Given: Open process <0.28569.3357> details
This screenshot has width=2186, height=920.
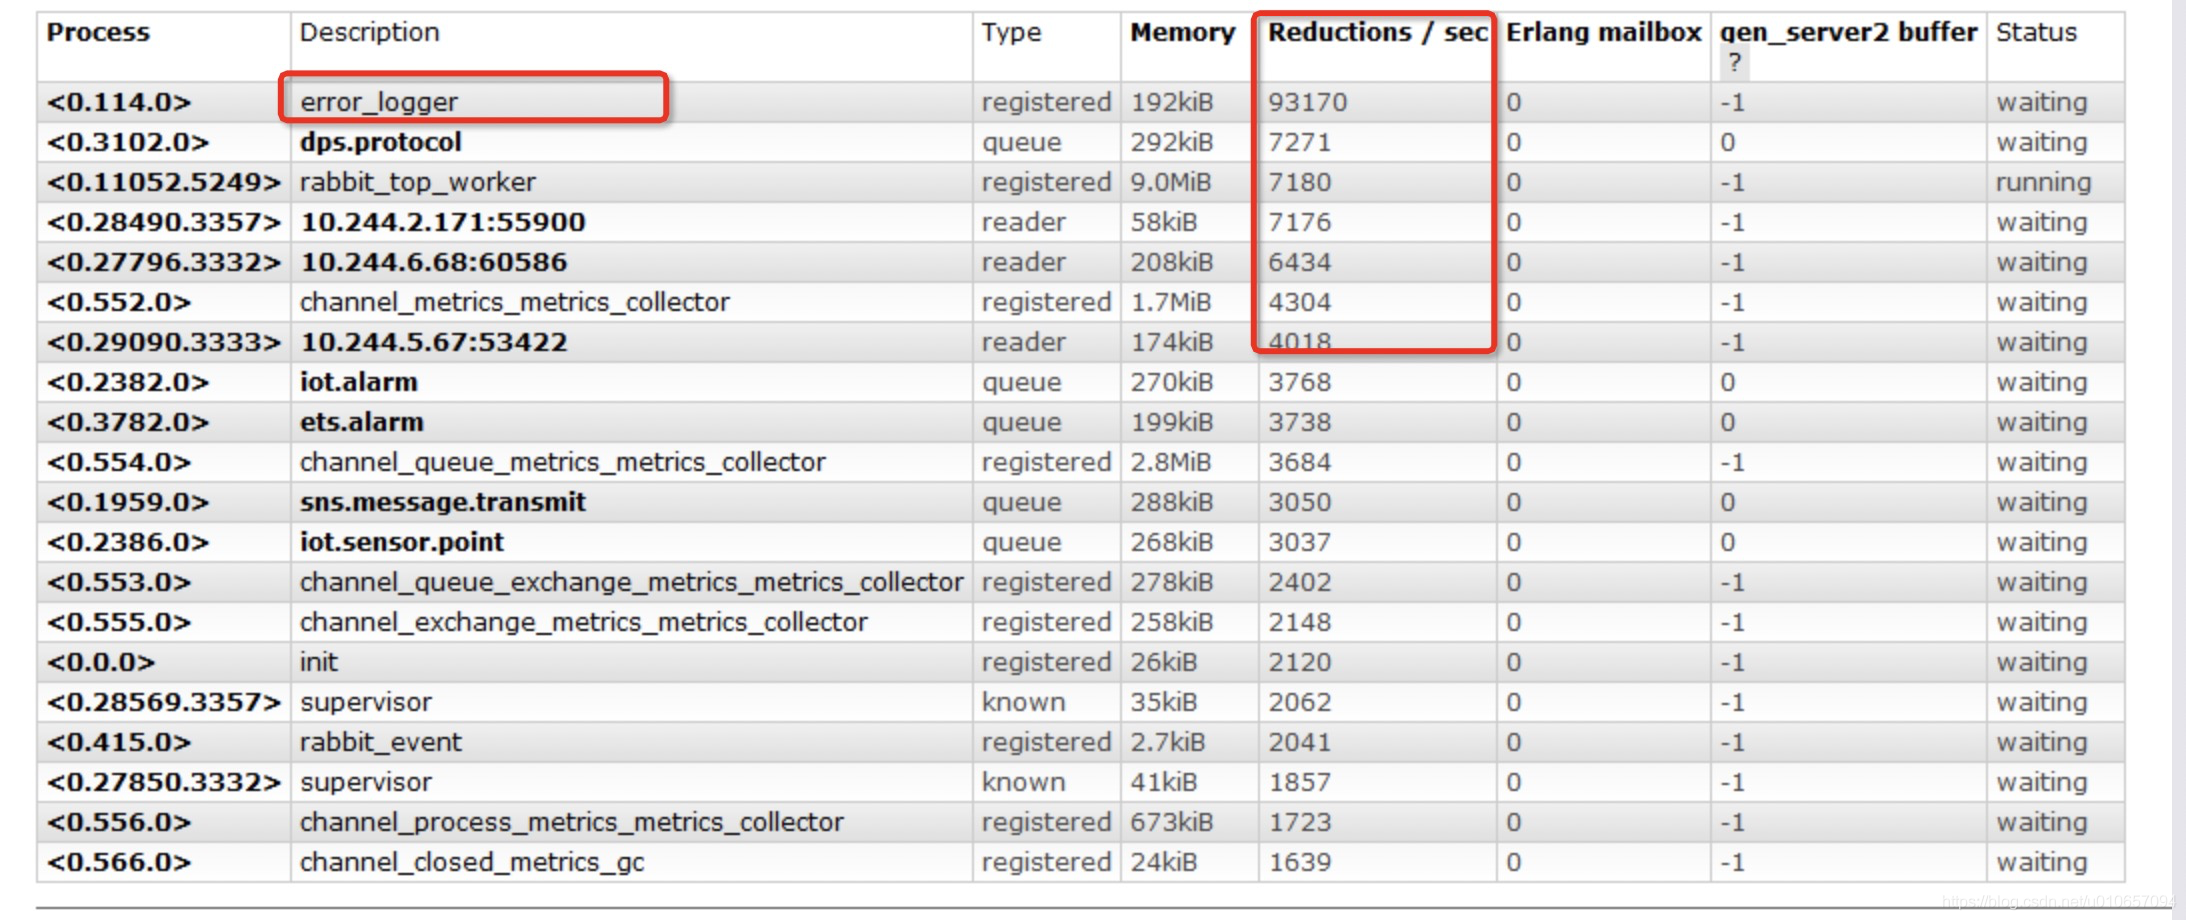Looking at the screenshot, I should click(x=164, y=702).
